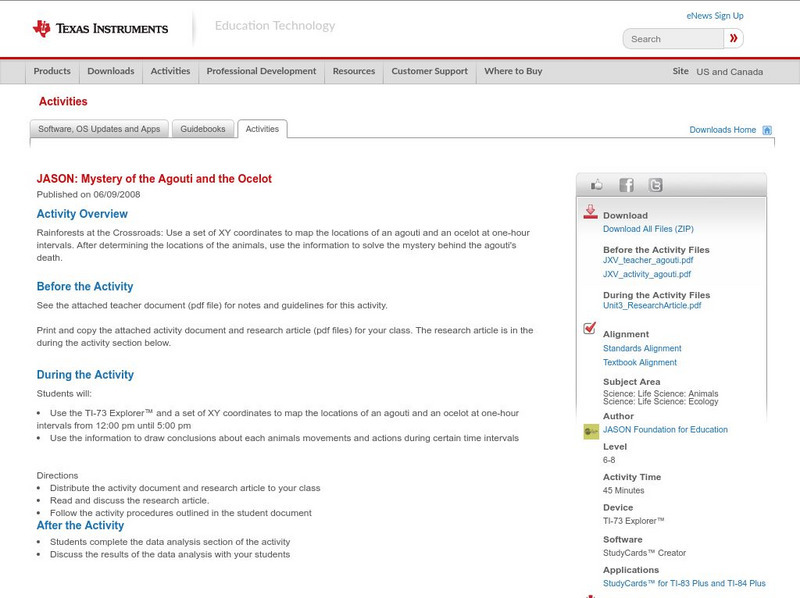The height and width of the screenshot is (598, 800).
Task: Click the red Activities page heading
Action: pos(63,102)
